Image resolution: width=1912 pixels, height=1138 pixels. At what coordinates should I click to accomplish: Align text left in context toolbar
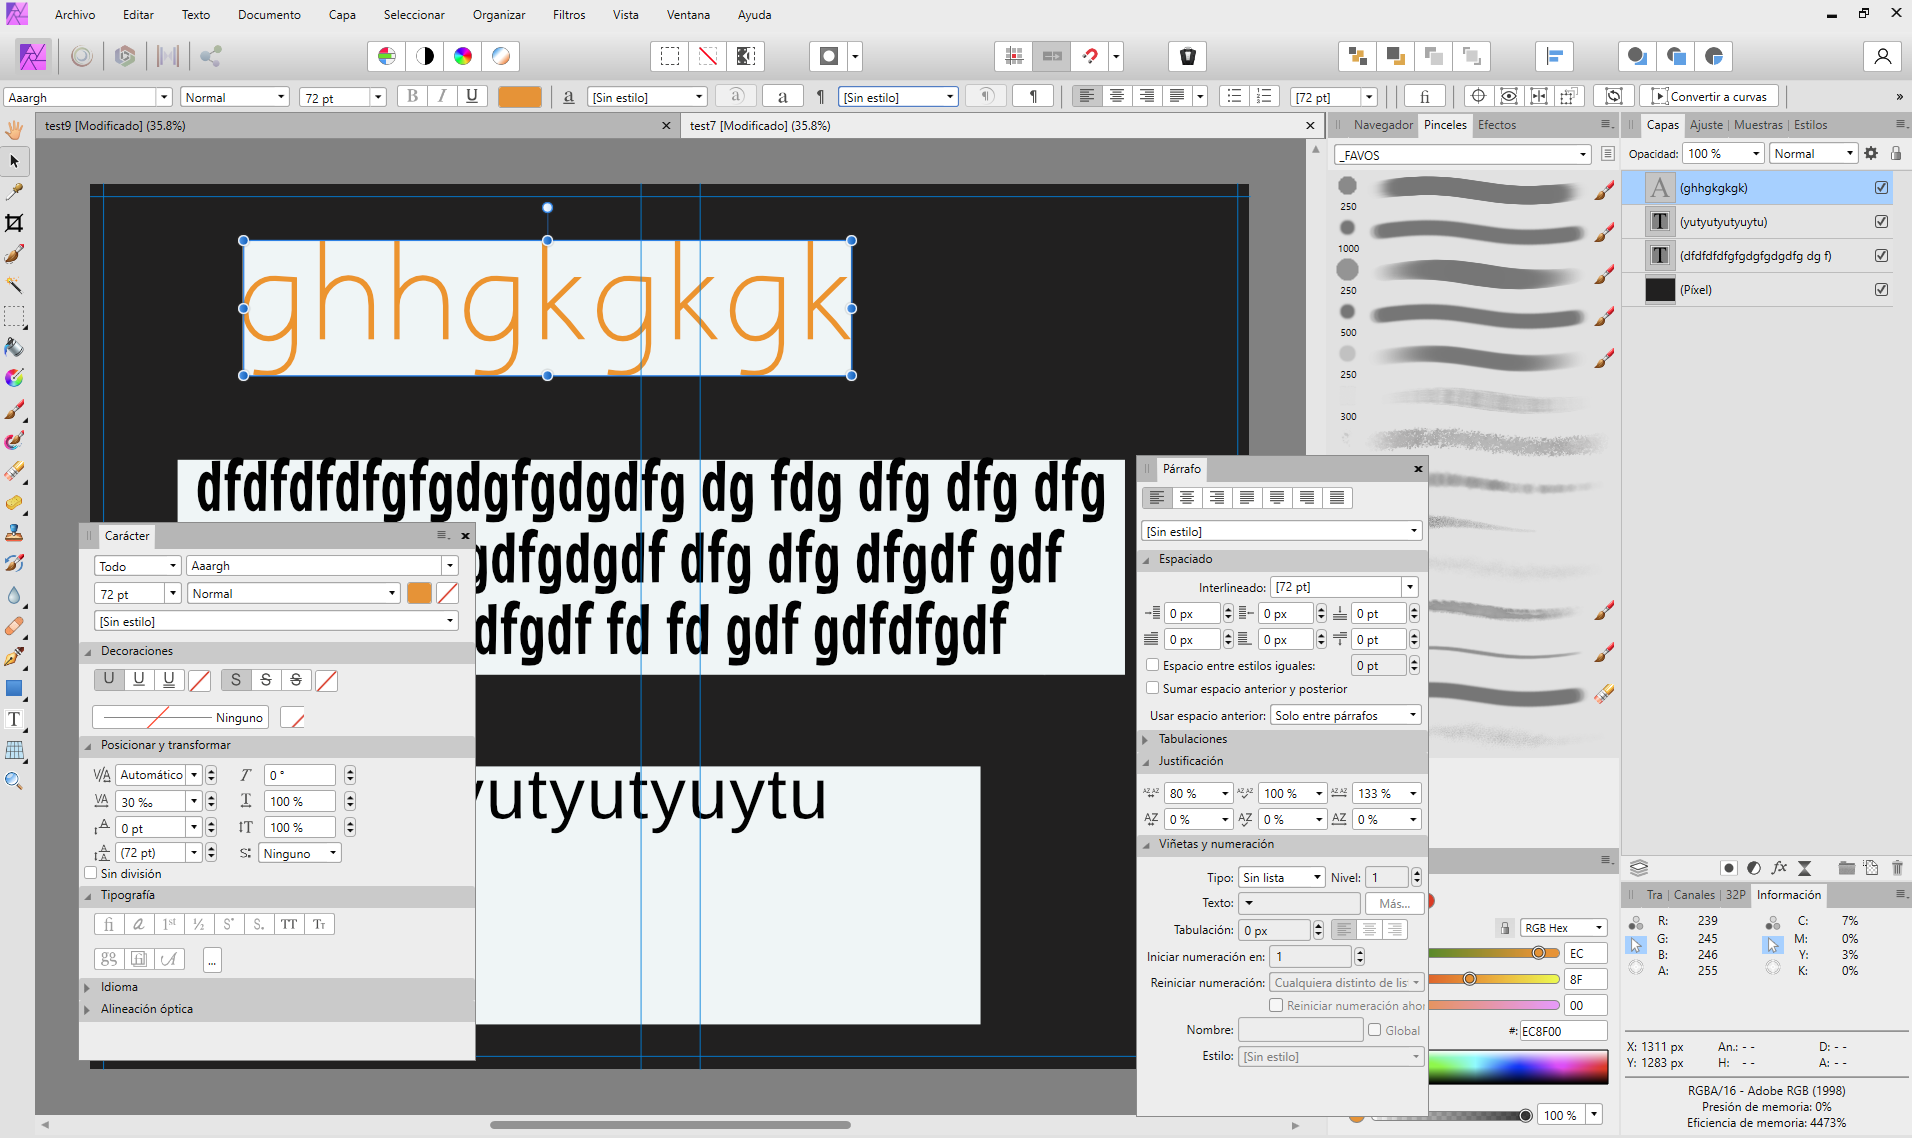coord(1087,96)
